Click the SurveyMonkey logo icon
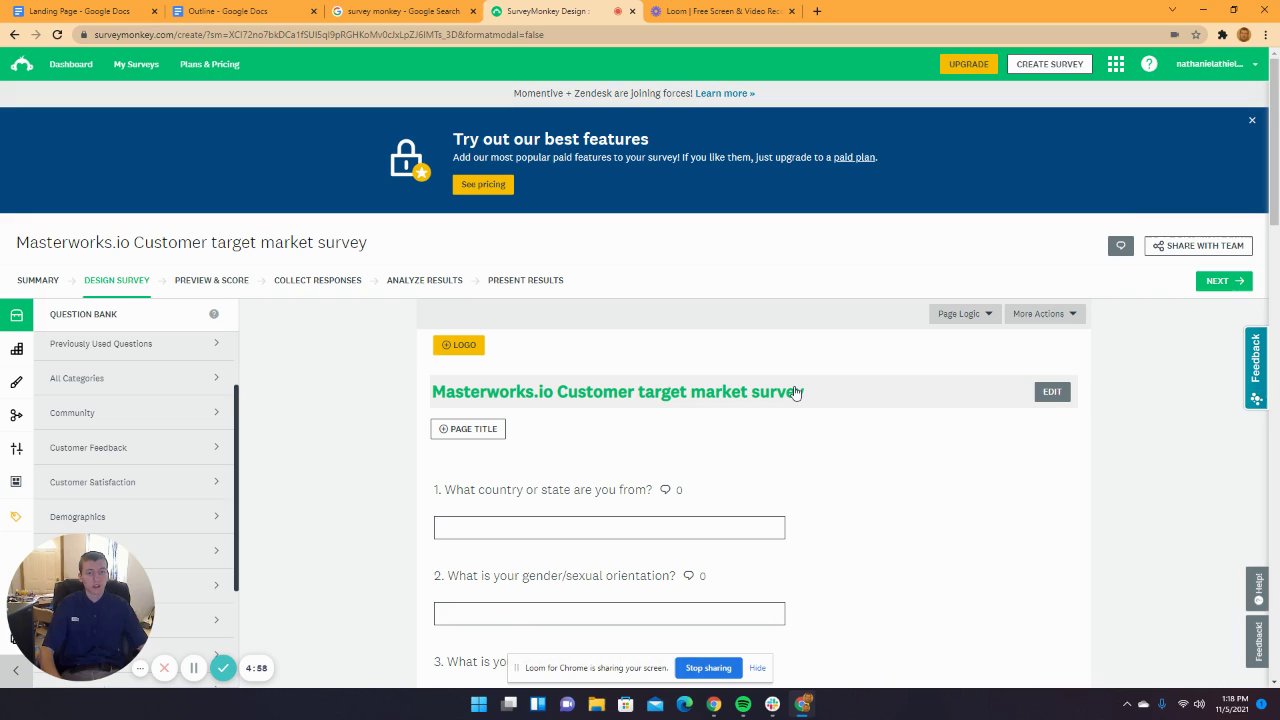The image size is (1280, 720). coord(22,64)
